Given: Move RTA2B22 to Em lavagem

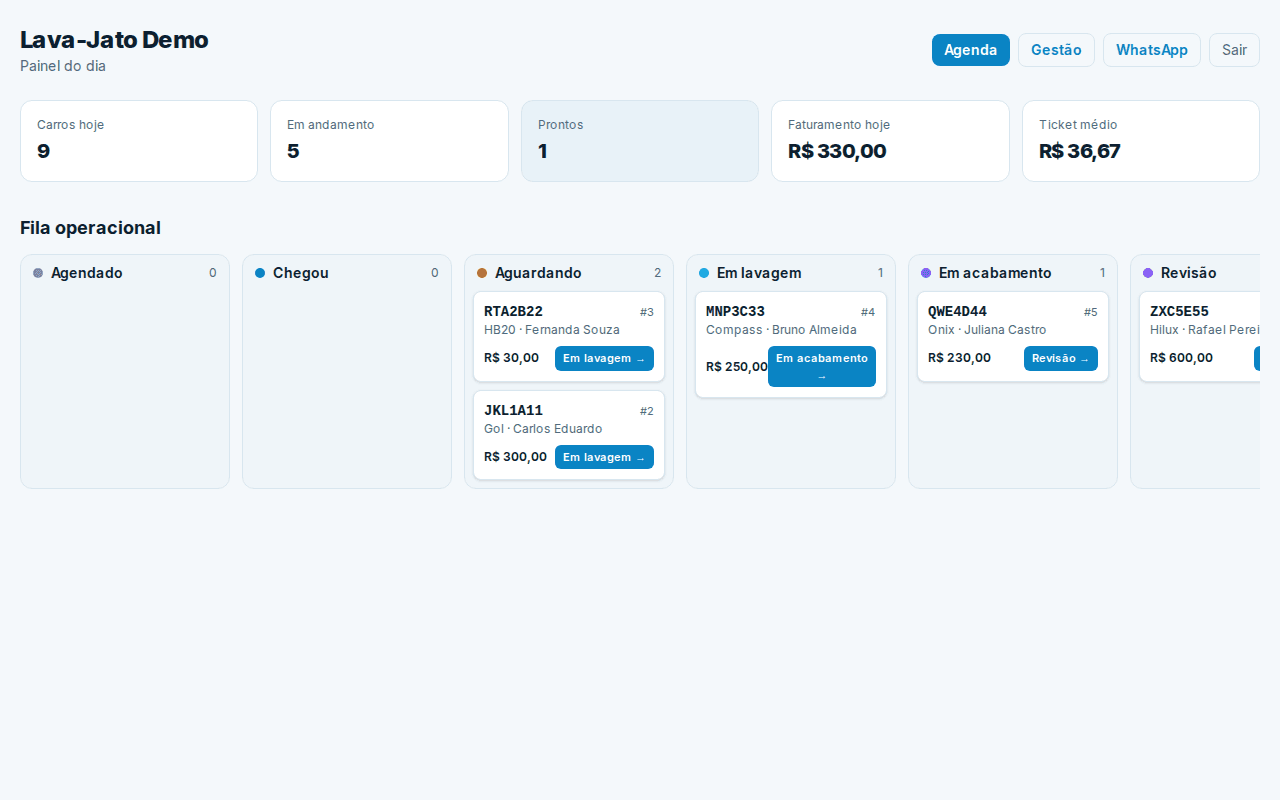Looking at the screenshot, I should coord(604,358).
